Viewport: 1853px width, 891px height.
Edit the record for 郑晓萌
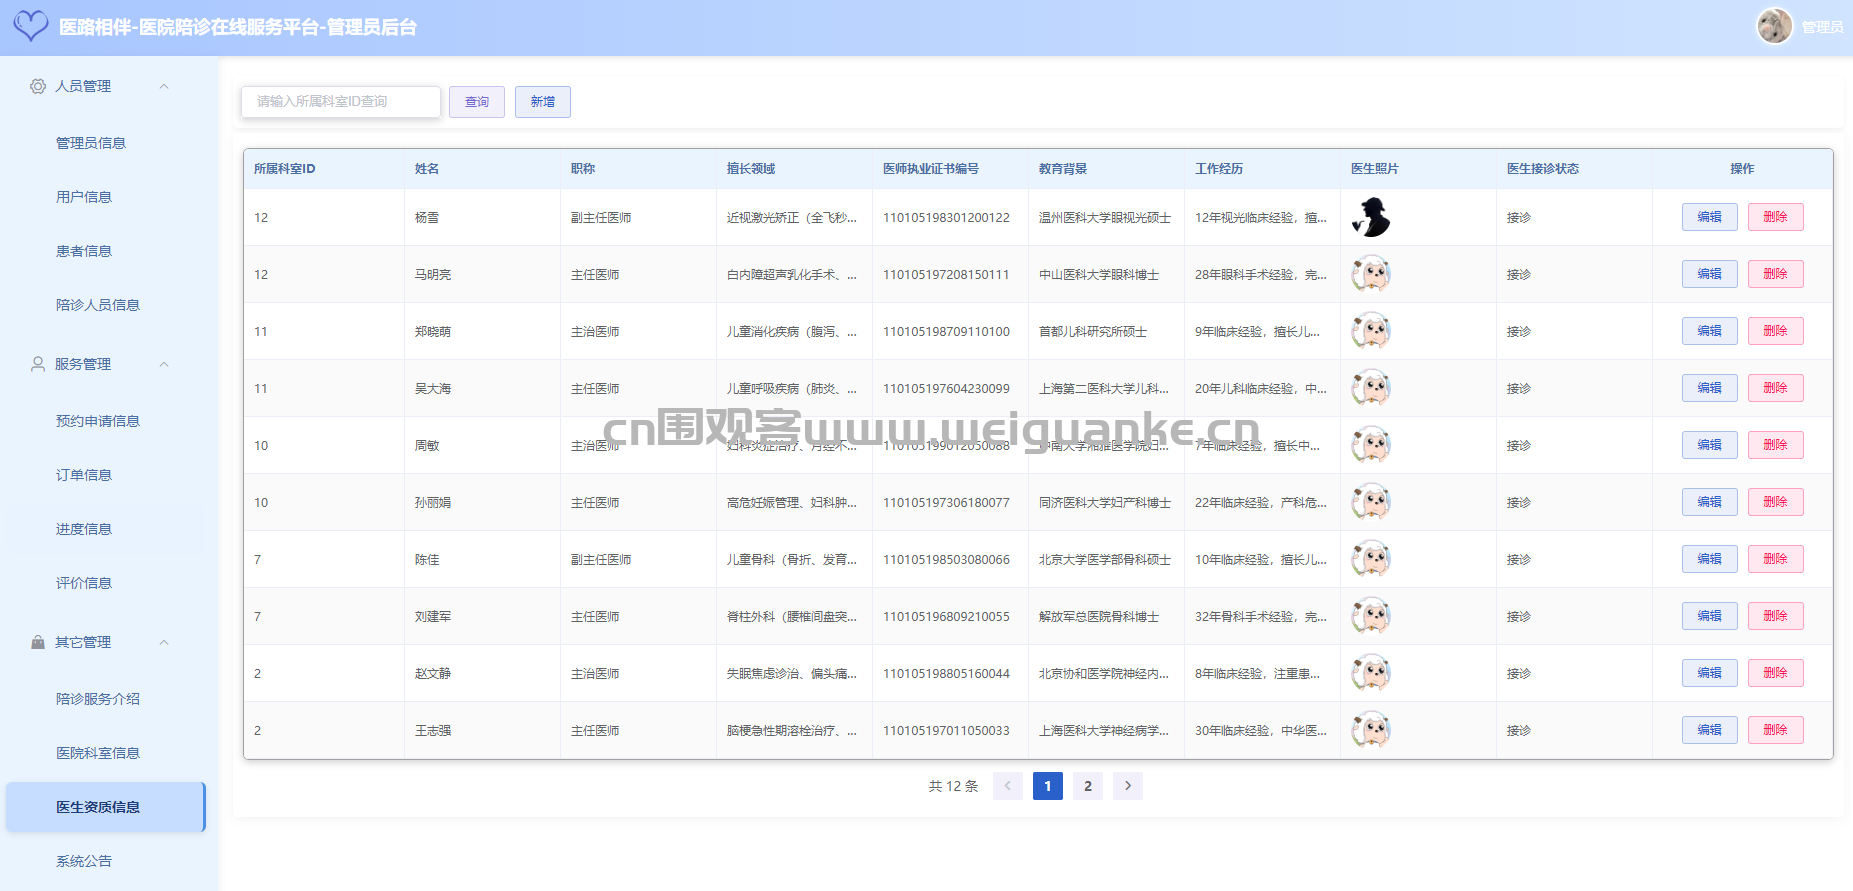click(x=1709, y=331)
